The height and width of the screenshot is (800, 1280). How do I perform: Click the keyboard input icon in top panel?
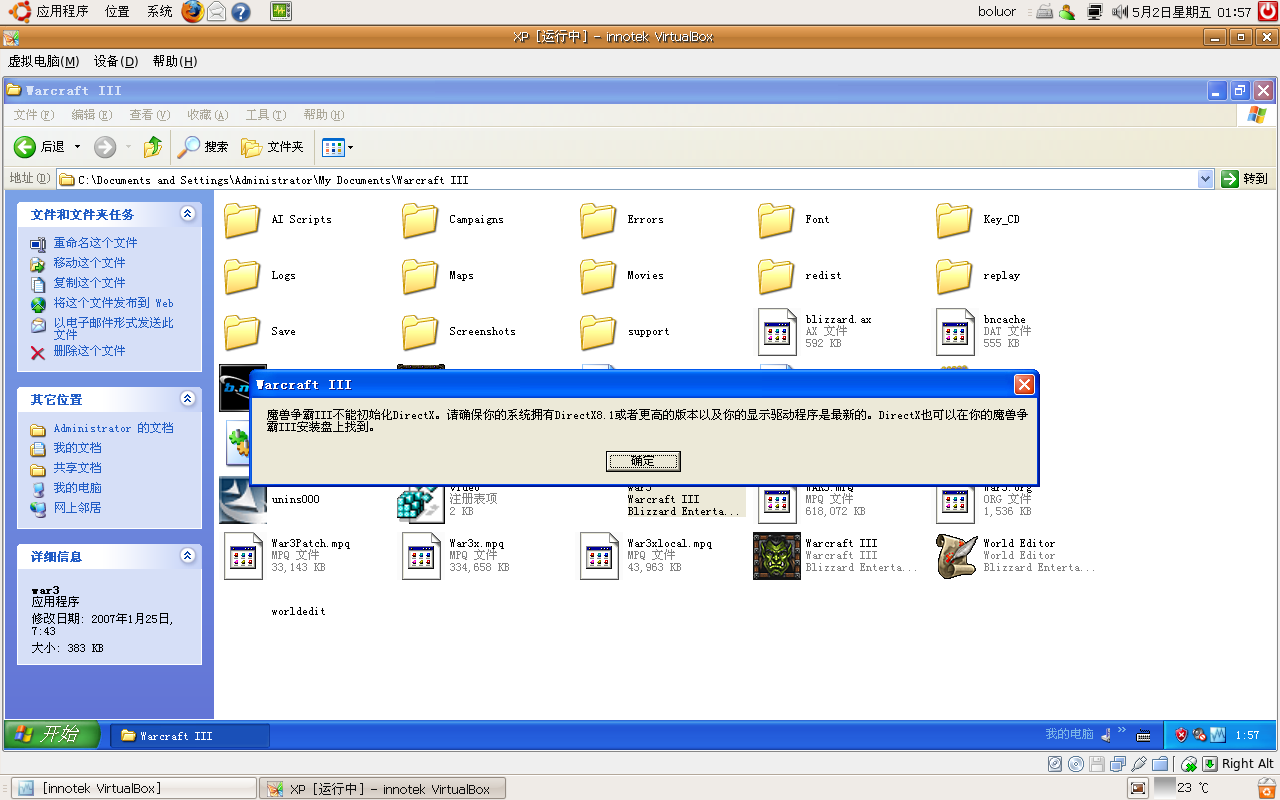pyautogui.click(x=1045, y=12)
